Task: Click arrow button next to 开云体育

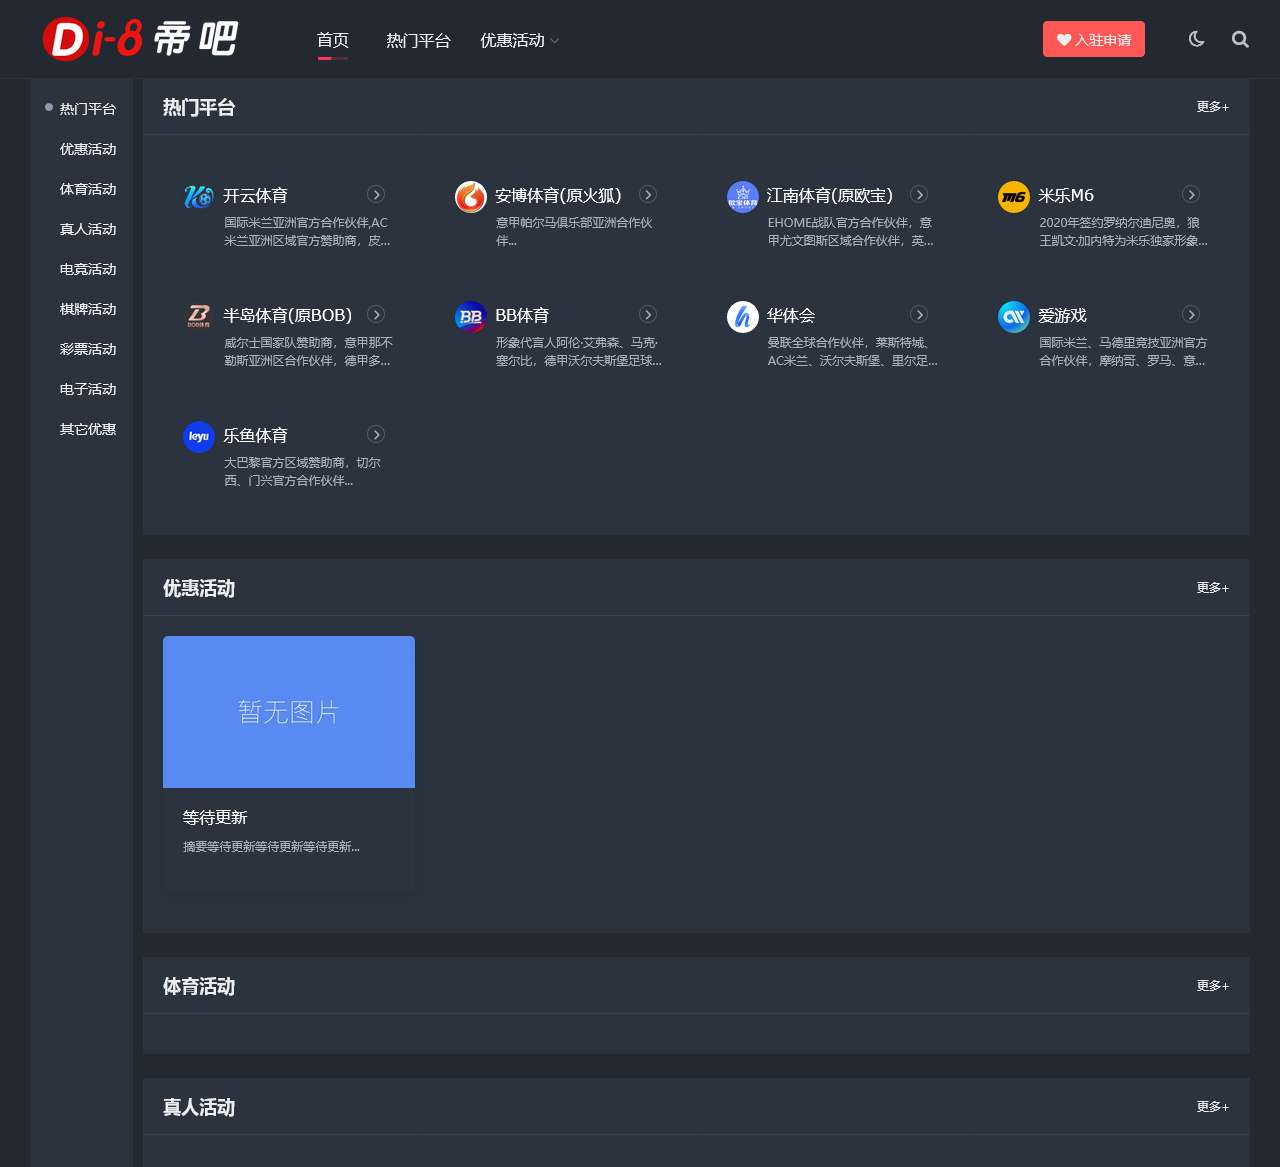Action: coord(376,194)
